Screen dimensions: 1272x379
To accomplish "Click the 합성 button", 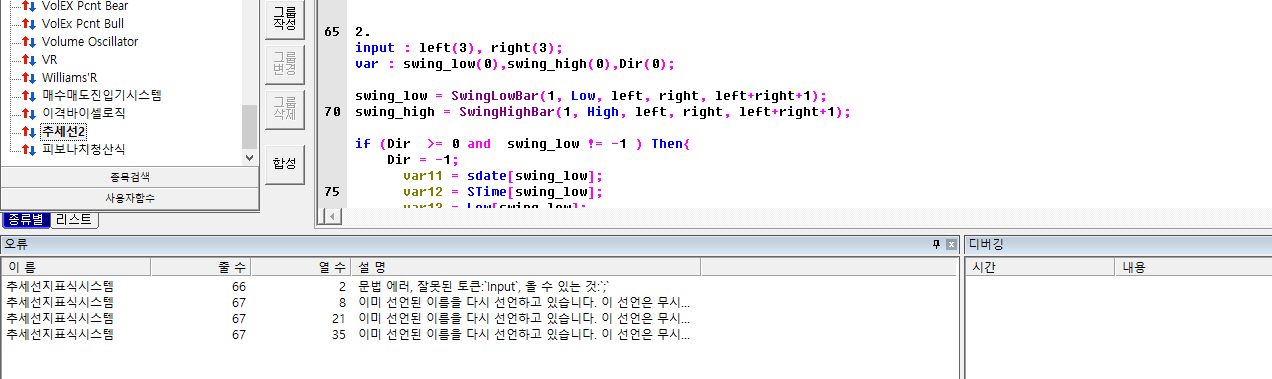I will [x=284, y=164].
